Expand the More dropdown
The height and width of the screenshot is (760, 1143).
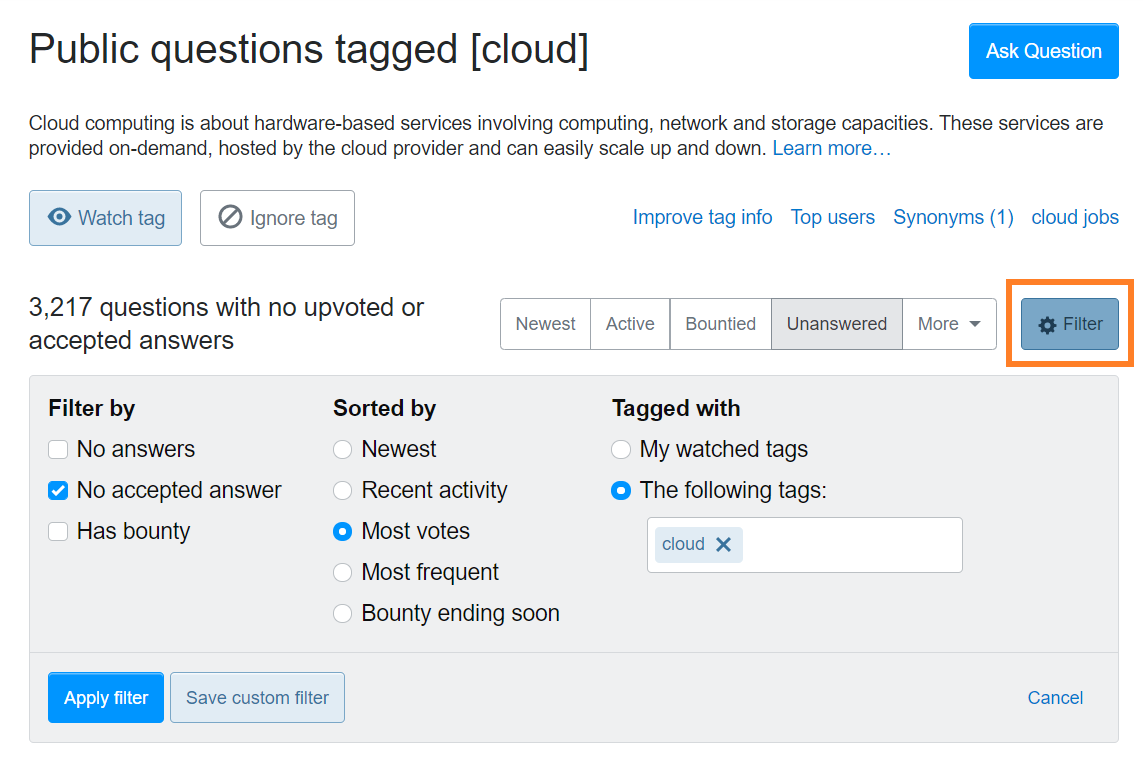949,324
